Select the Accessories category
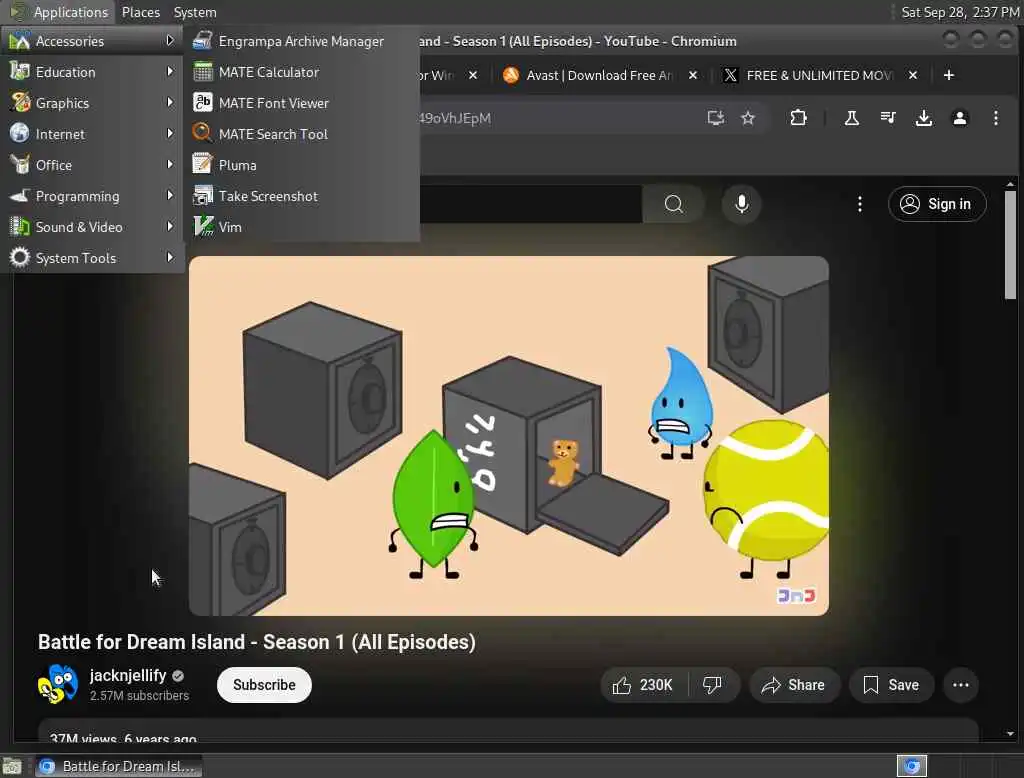Image resolution: width=1024 pixels, height=778 pixels. click(x=92, y=41)
